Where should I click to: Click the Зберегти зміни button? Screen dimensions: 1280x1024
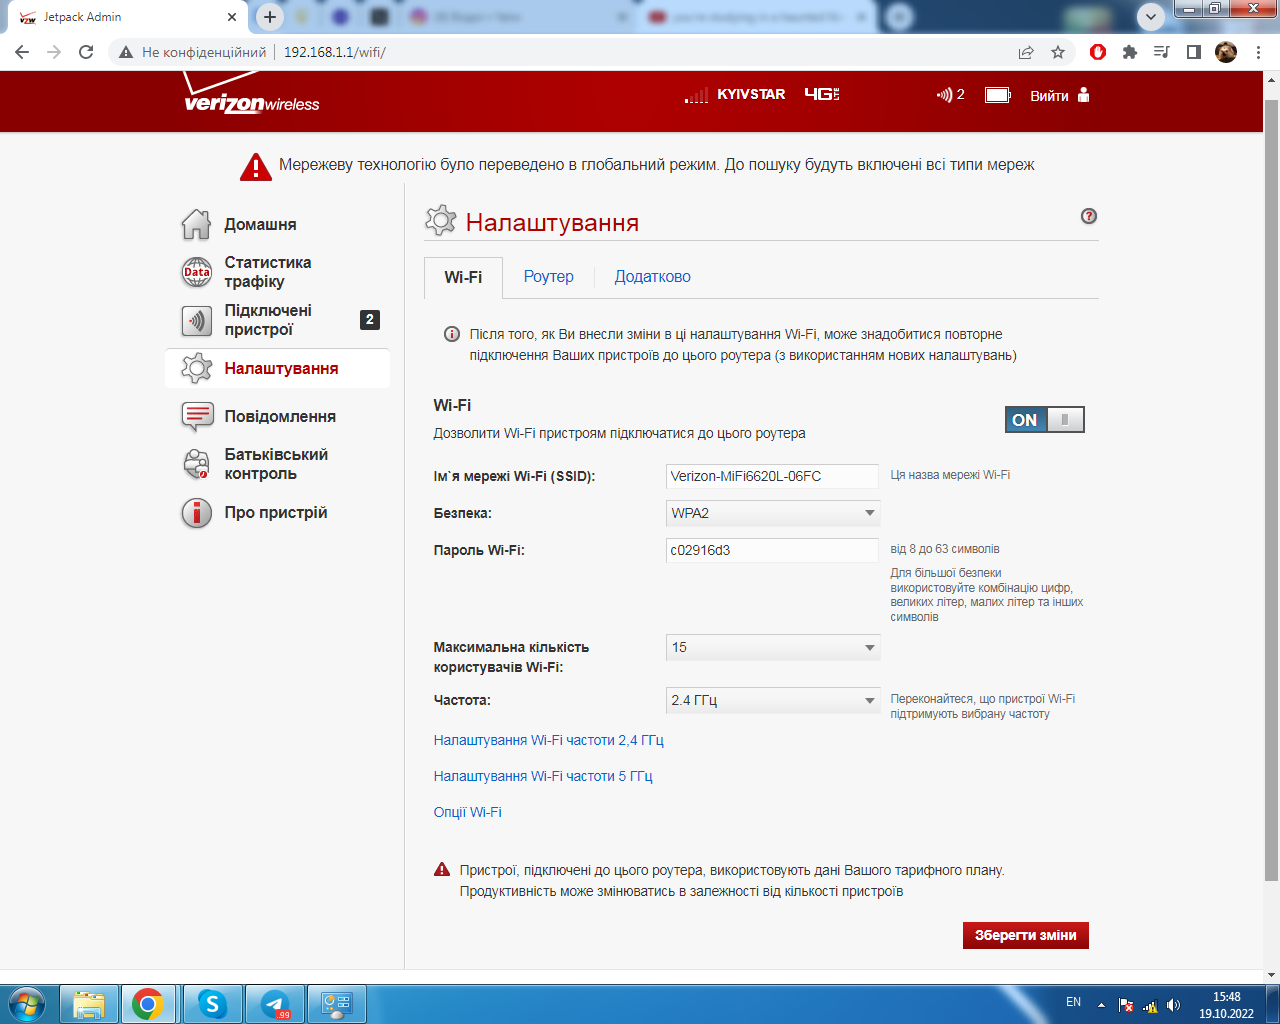1025,935
